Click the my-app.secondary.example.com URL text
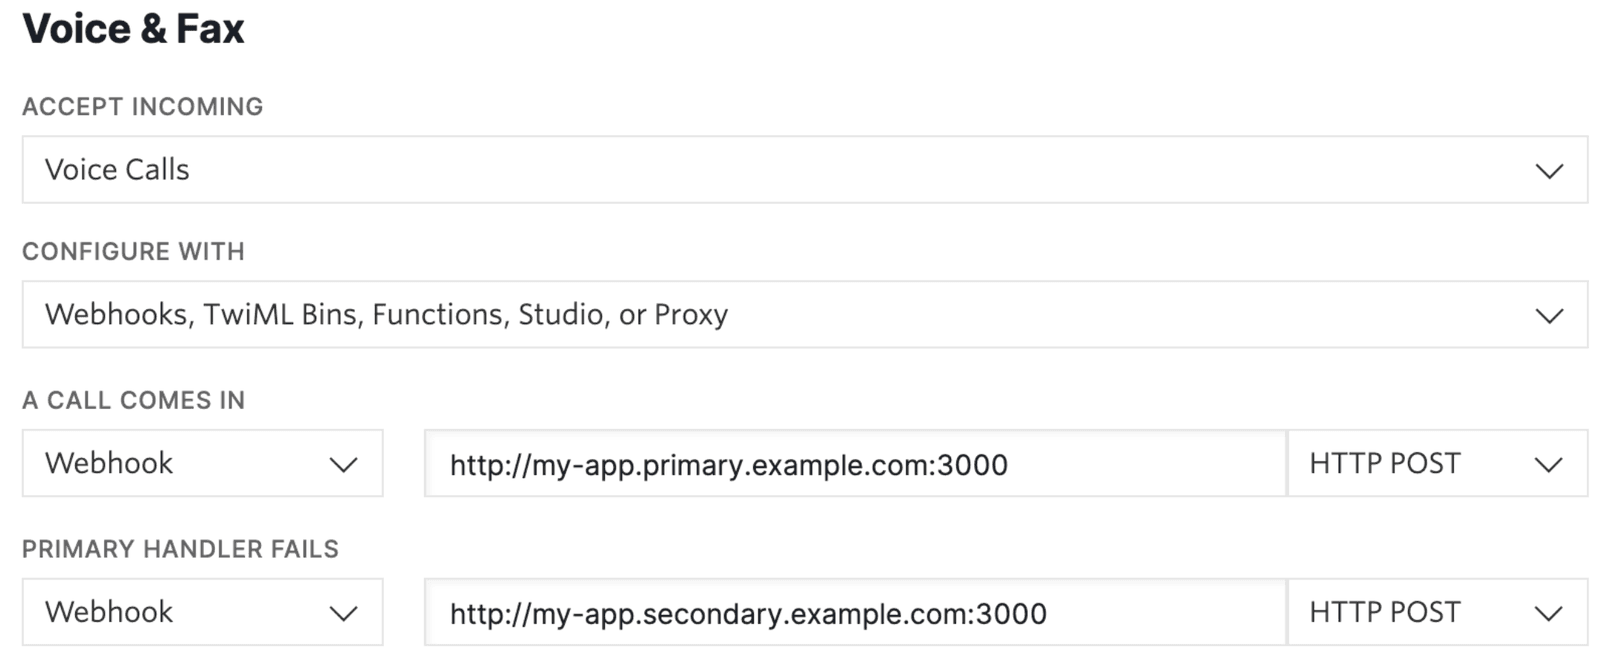This screenshot has height=659, width=1600. [x=748, y=612]
